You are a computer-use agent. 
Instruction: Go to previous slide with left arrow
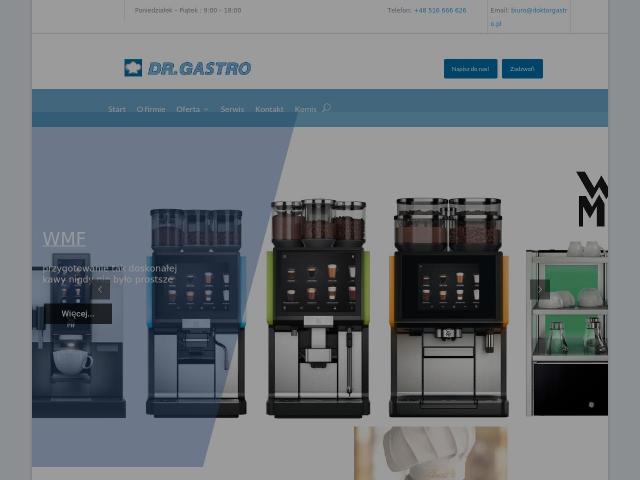click(100, 289)
